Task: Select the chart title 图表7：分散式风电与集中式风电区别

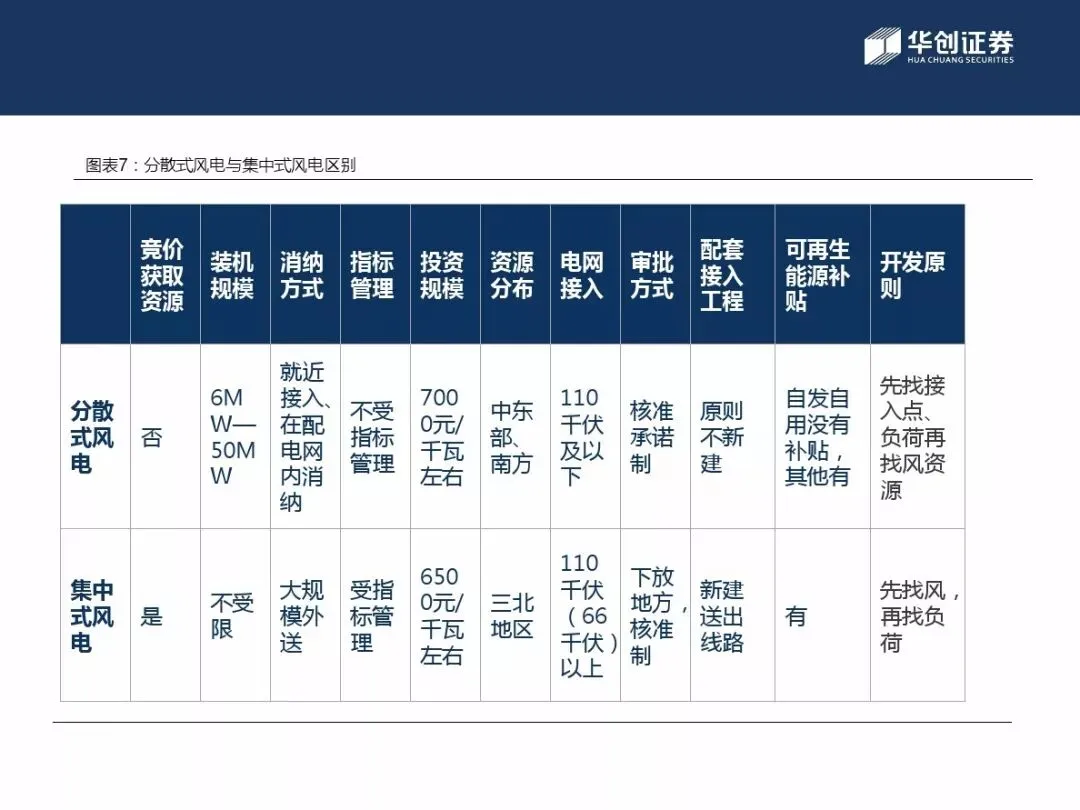Action: [x=220, y=165]
